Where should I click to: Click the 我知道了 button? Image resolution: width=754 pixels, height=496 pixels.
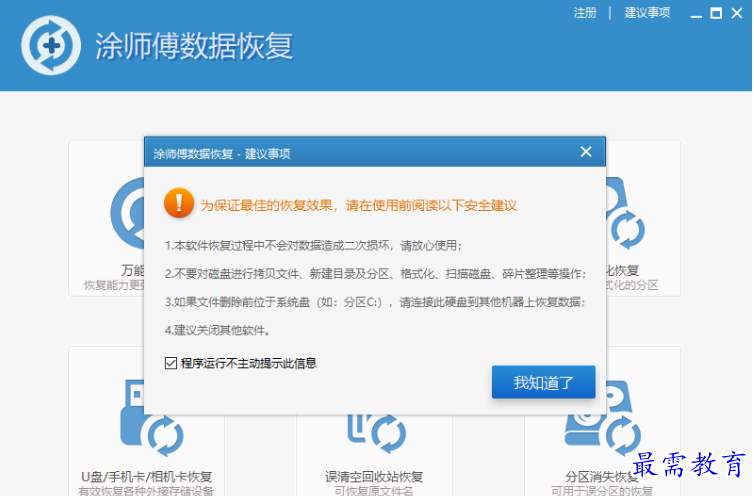pyautogui.click(x=543, y=382)
